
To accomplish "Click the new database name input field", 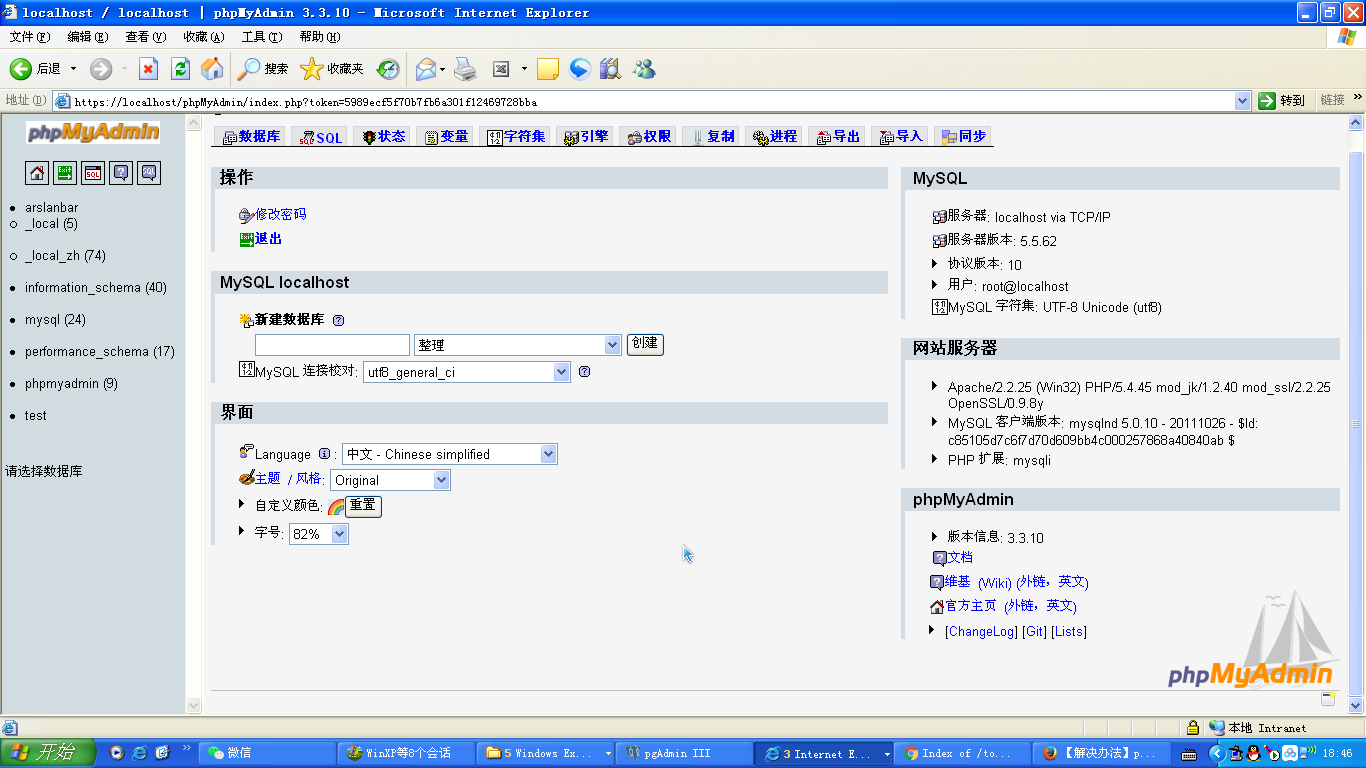I will [332, 345].
